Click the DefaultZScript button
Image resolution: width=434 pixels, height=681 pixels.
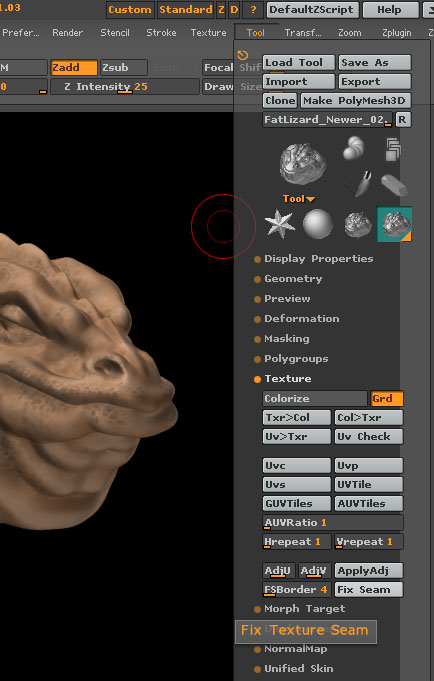click(x=312, y=10)
